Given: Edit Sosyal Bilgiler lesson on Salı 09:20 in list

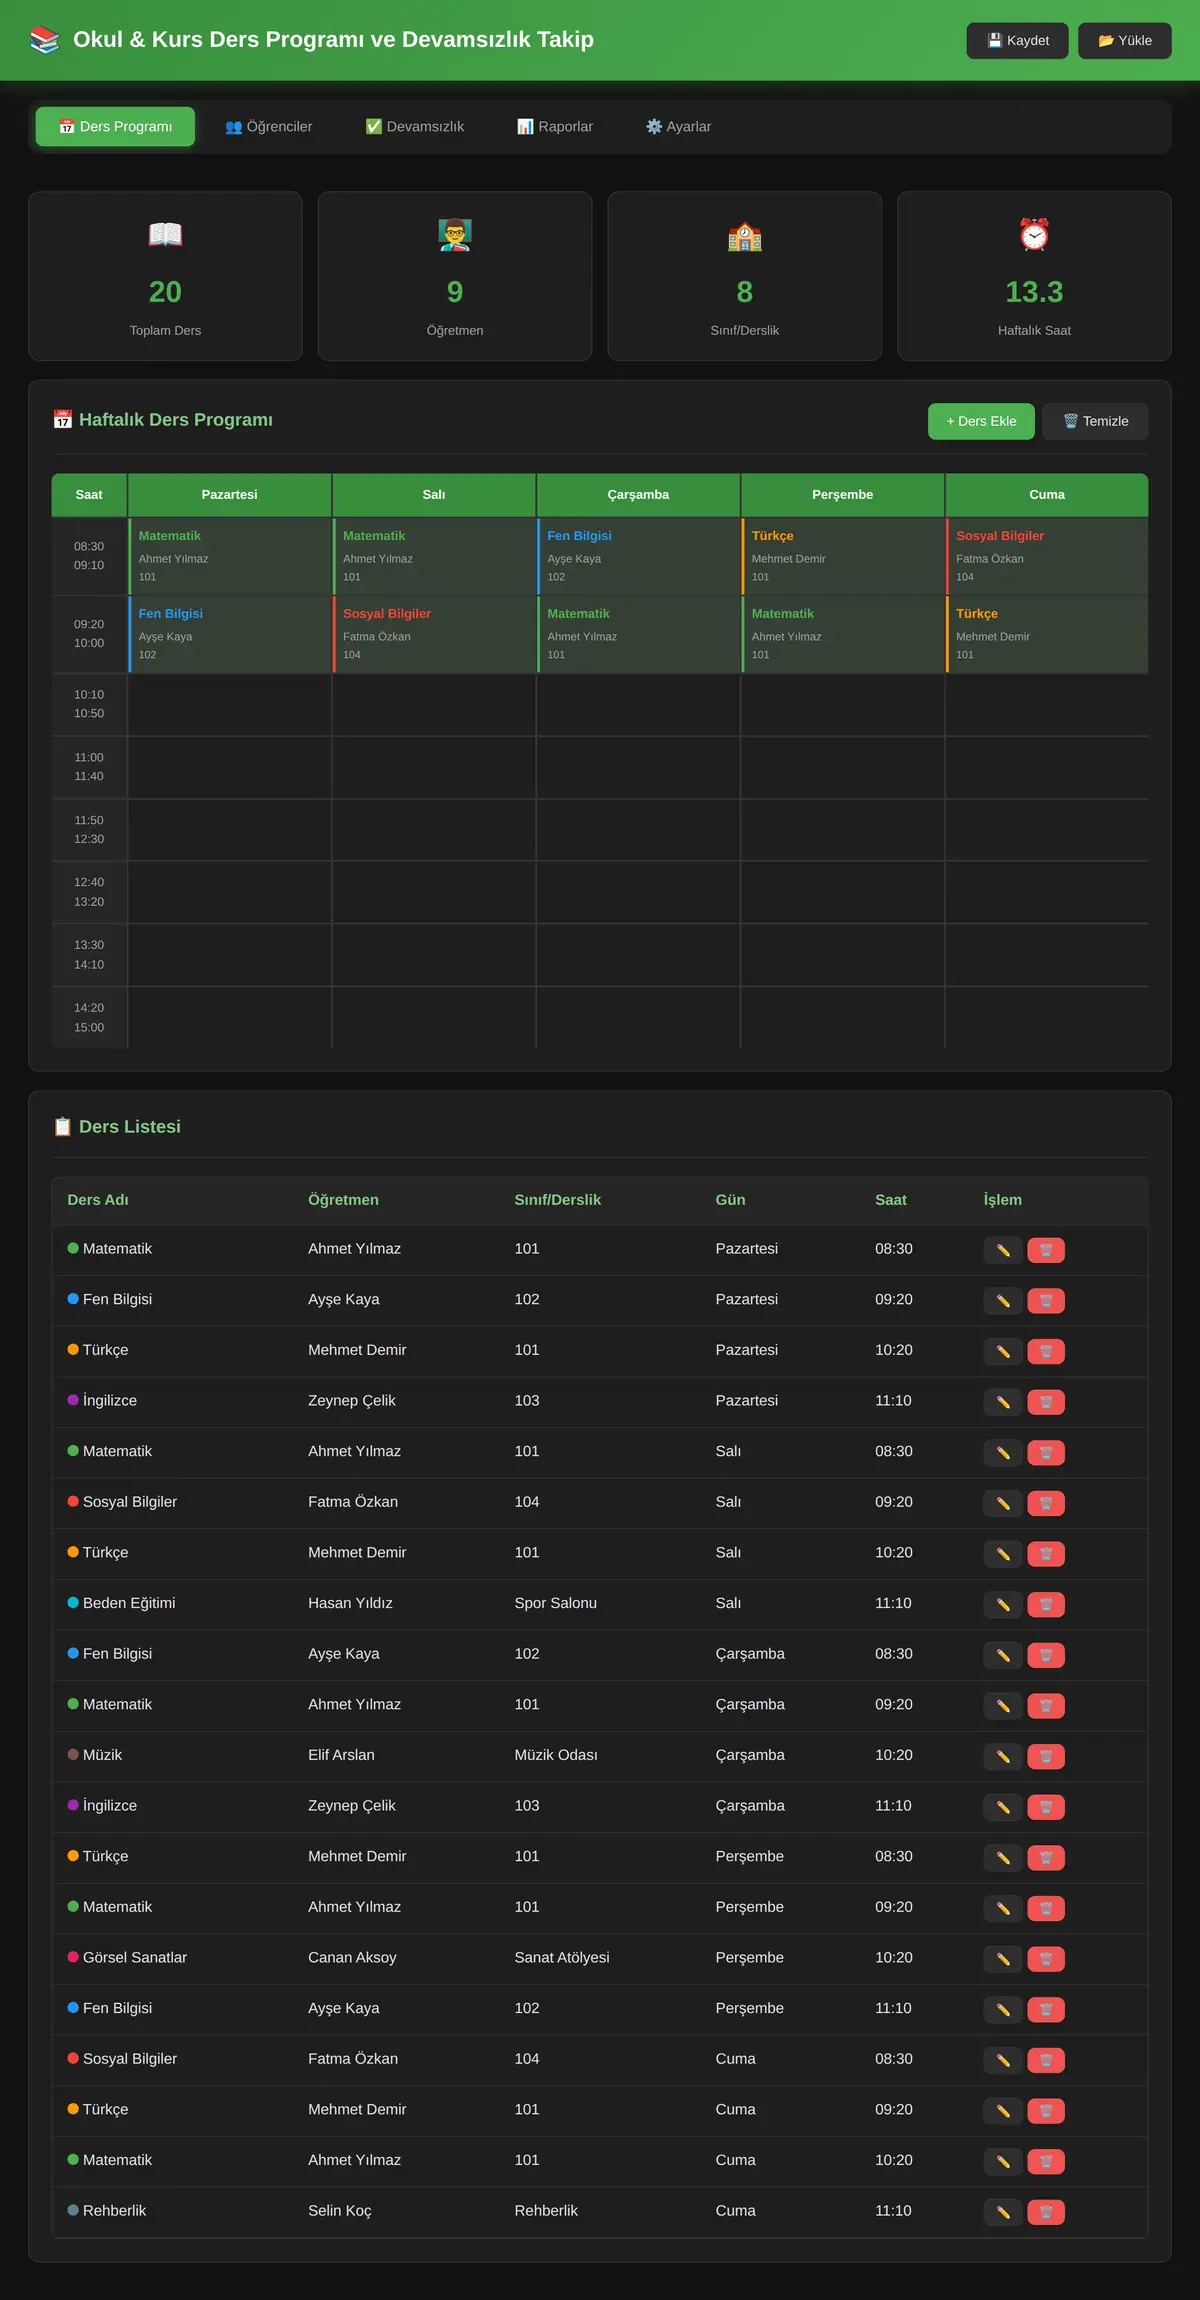Looking at the screenshot, I should (x=1003, y=1503).
